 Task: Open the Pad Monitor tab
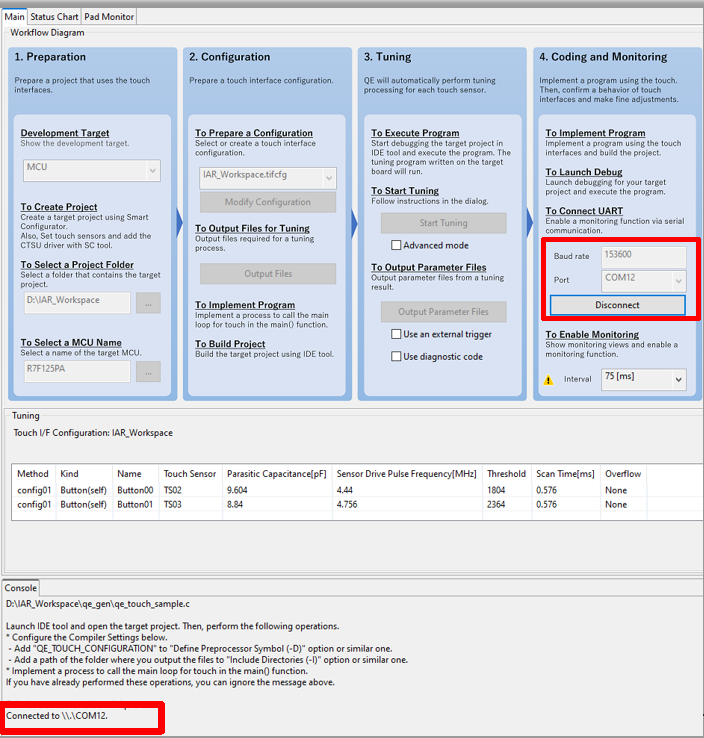(108, 16)
